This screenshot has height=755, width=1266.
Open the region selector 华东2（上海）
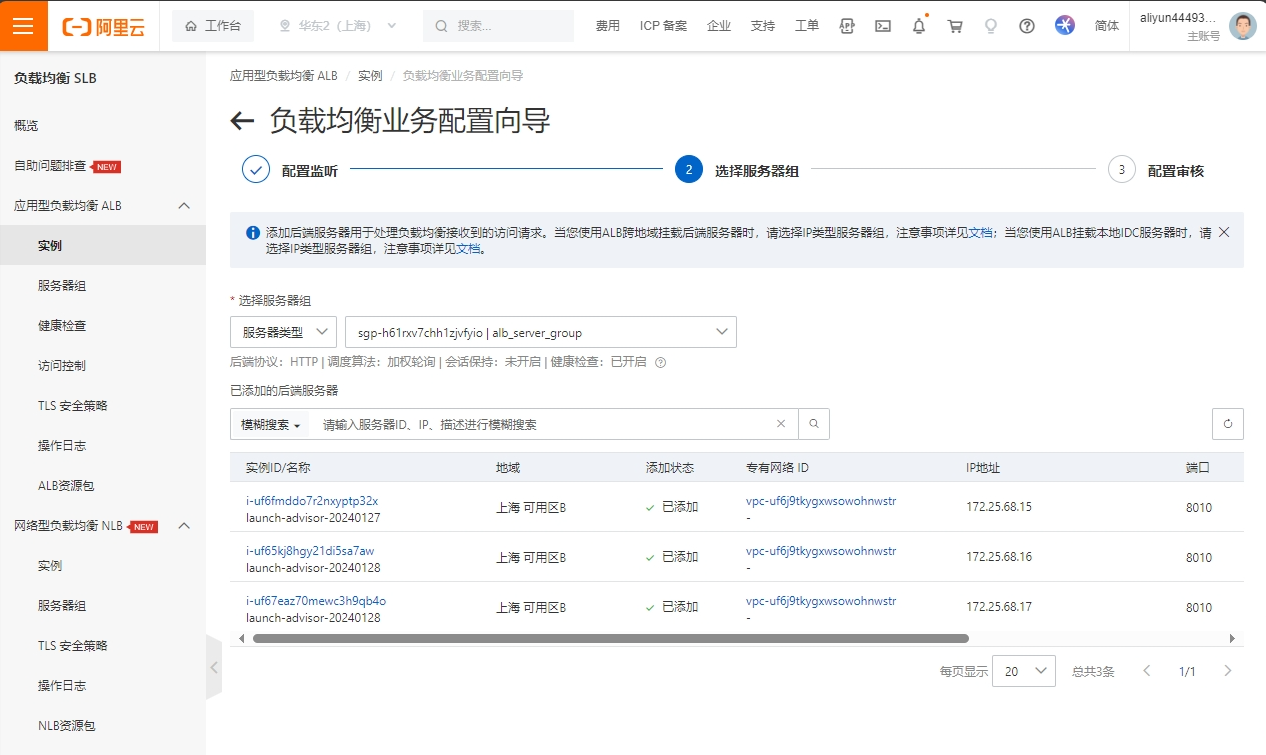click(337, 26)
